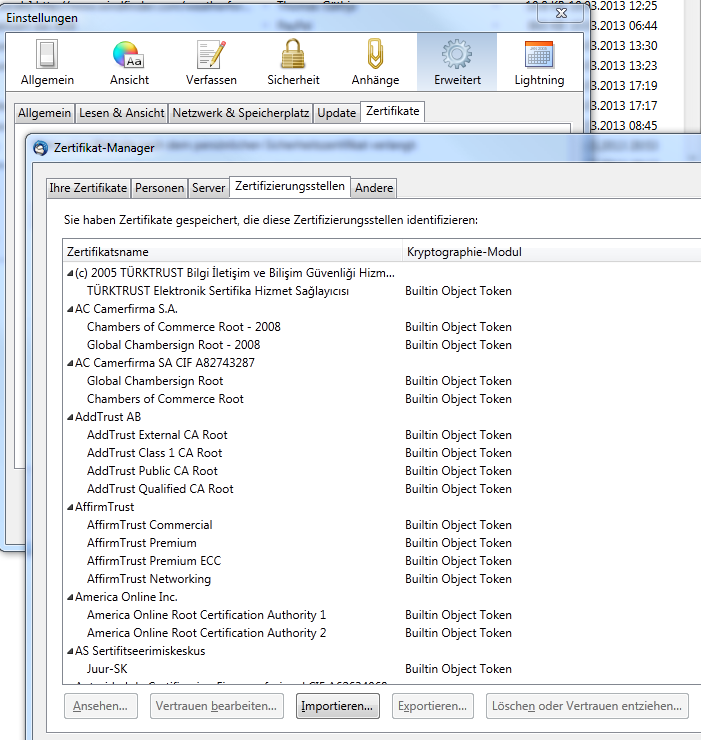Select AffirmTrust Networking certificate
The image size is (701, 740).
click(149, 579)
